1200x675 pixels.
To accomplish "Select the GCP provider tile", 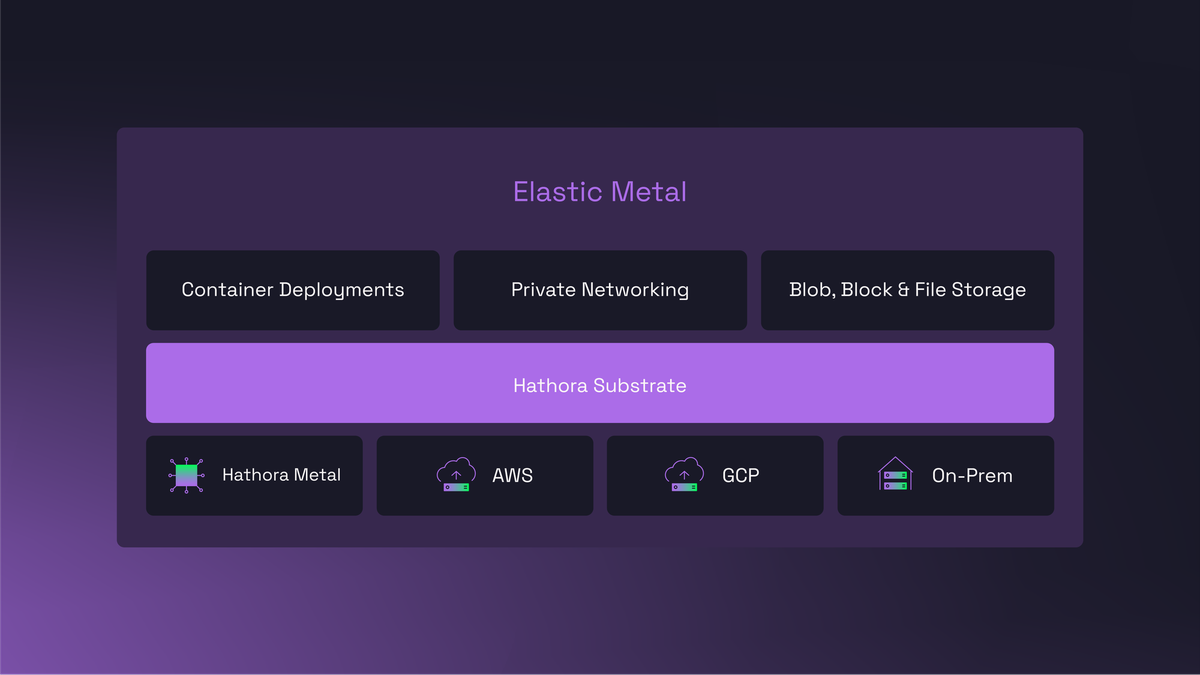I will tap(714, 475).
